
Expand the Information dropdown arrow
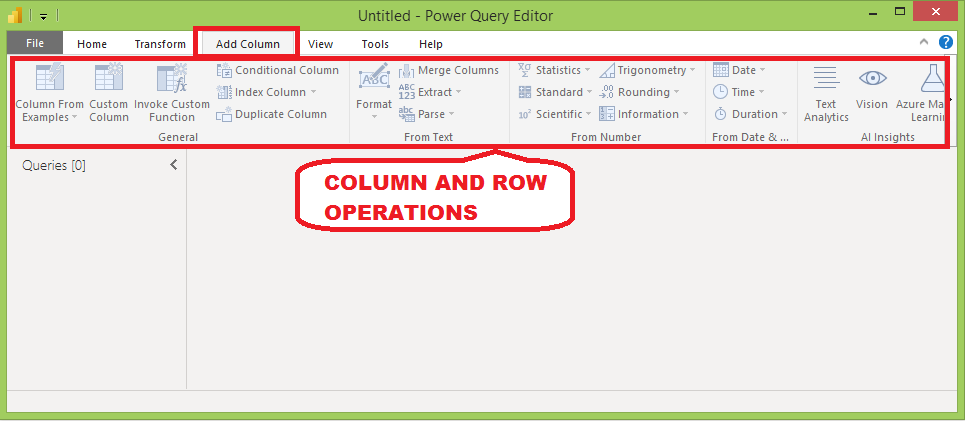click(x=684, y=114)
